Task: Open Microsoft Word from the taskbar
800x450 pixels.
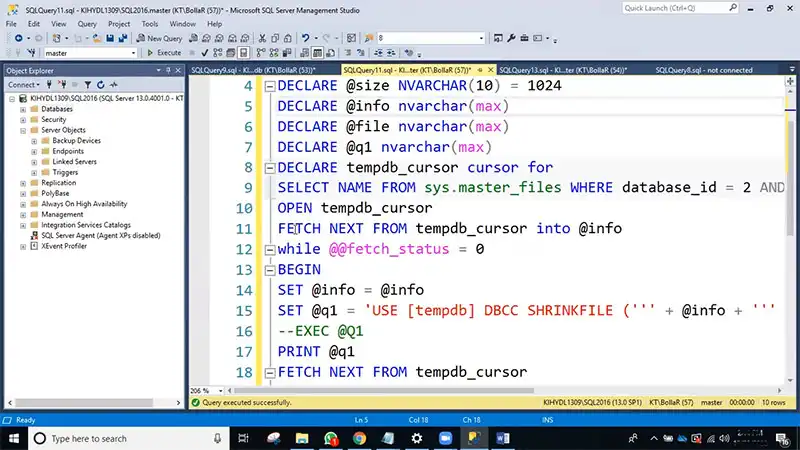Action: pyautogui.click(x=503, y=438)
